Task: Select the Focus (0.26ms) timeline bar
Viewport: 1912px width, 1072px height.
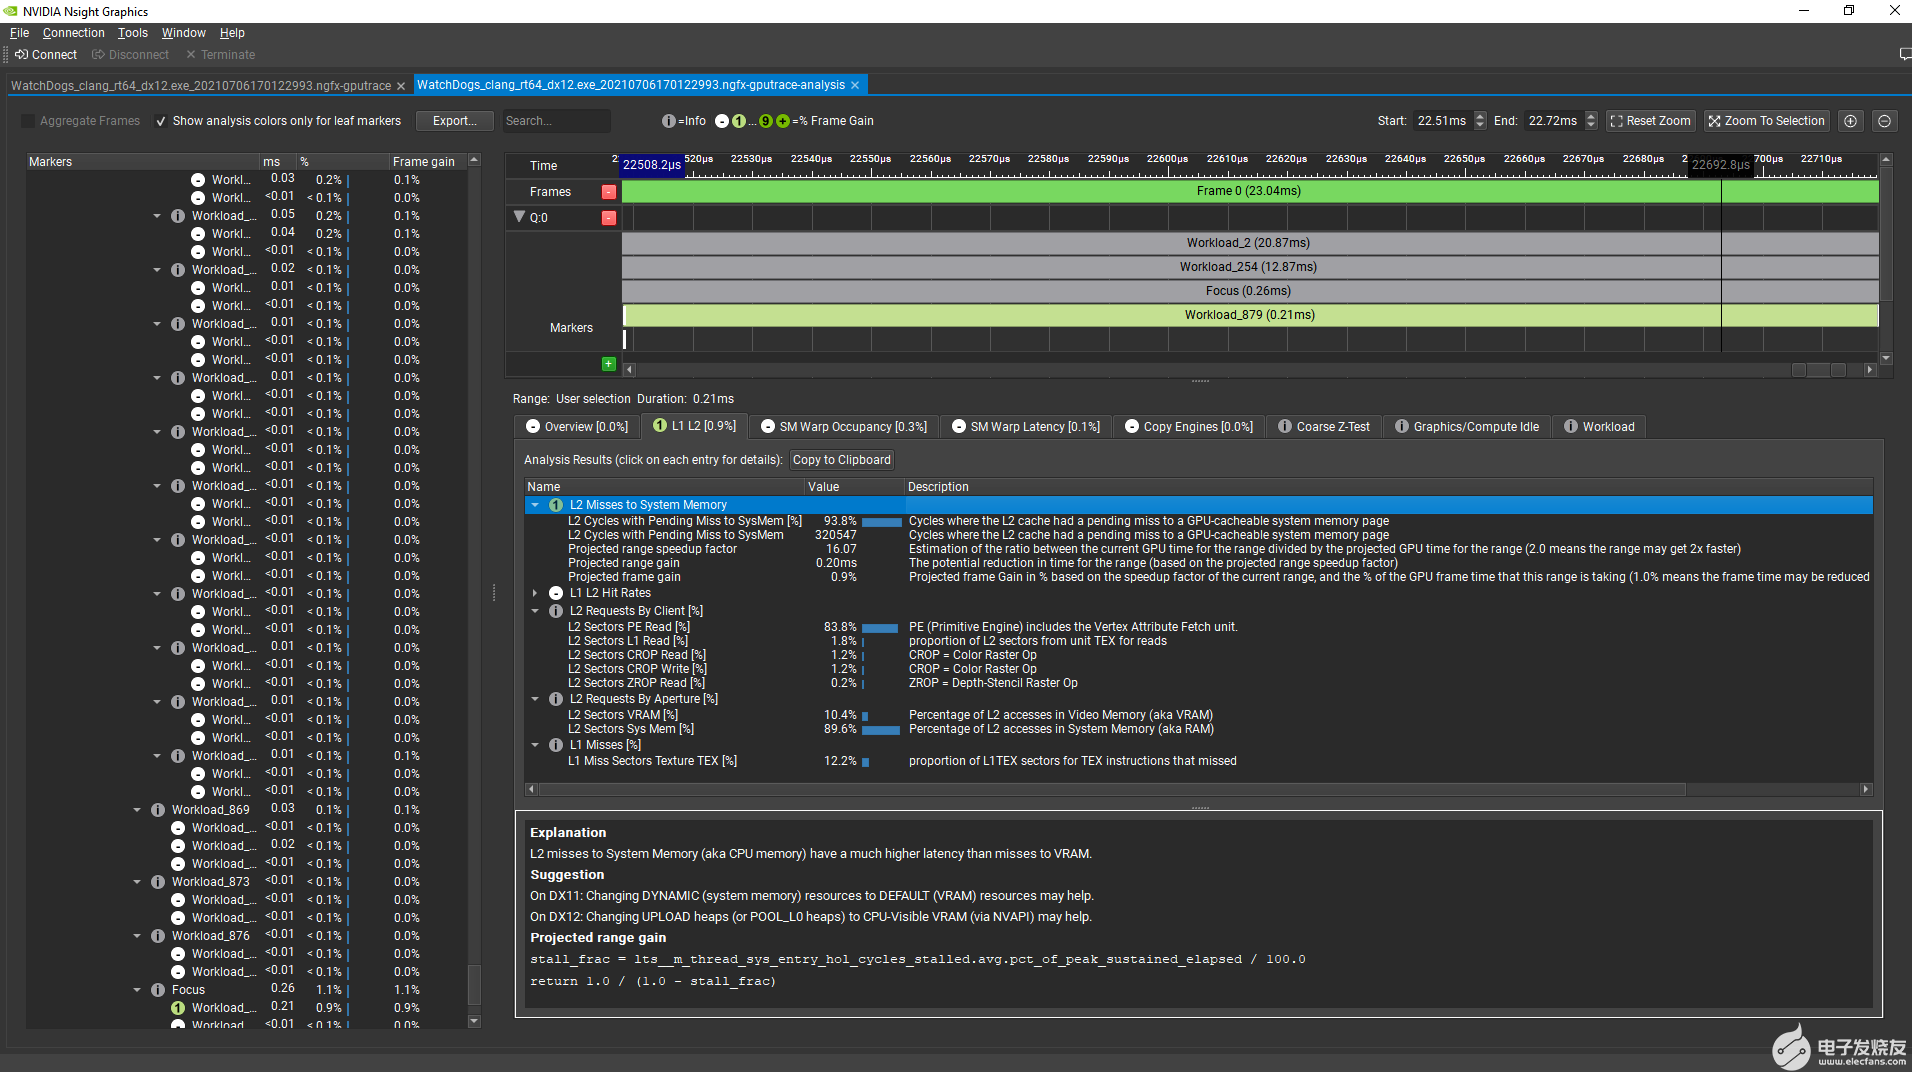Action: pos(1250,291)
